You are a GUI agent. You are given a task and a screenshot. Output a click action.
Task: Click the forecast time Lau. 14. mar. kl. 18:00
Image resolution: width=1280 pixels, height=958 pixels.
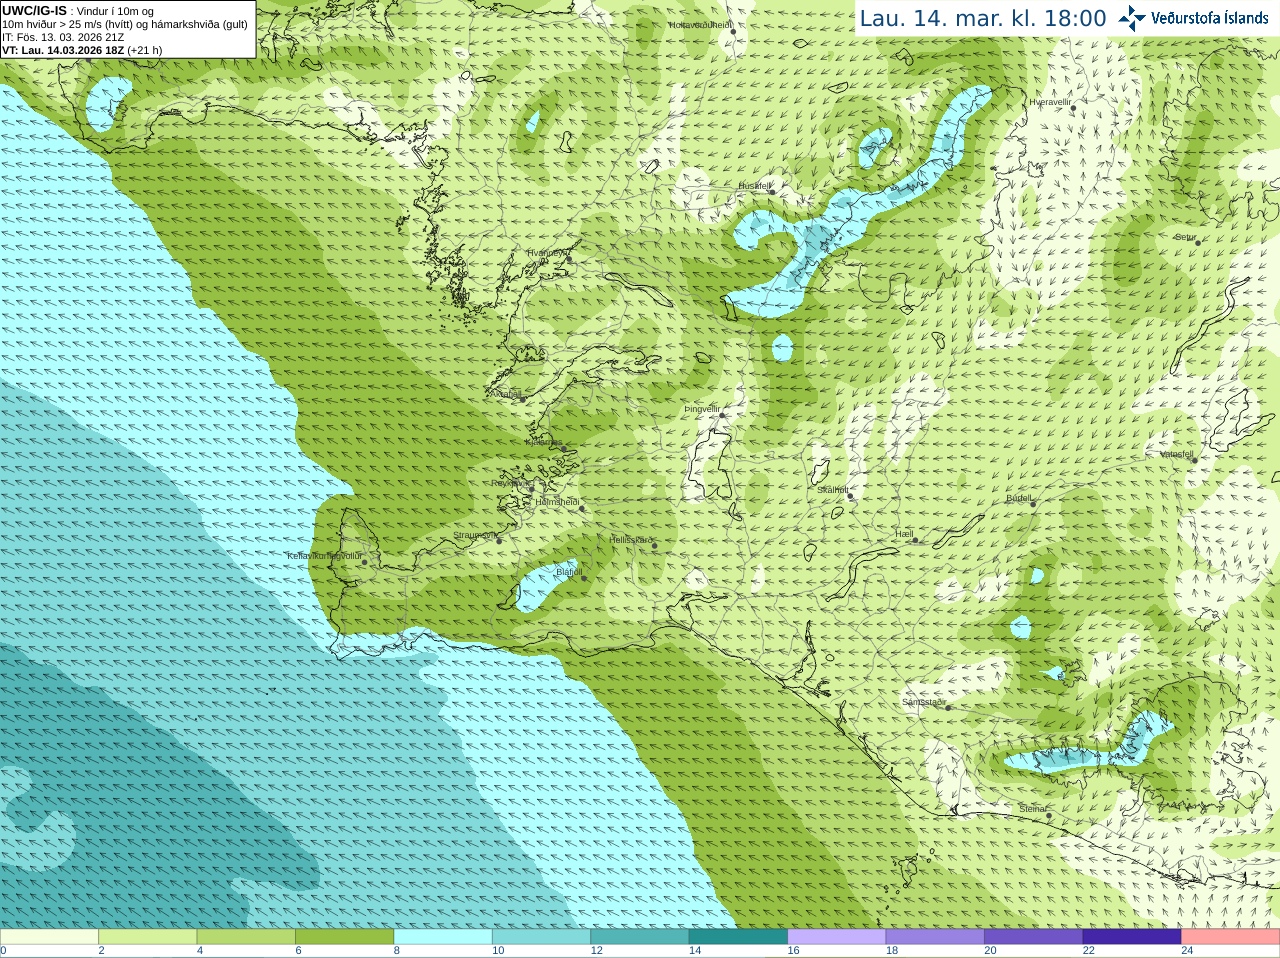(x=983, y=18)
